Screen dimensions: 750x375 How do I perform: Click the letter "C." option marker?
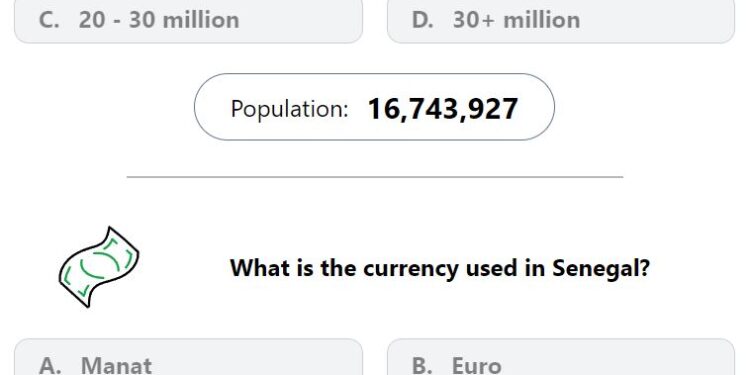tap(49, 20)
